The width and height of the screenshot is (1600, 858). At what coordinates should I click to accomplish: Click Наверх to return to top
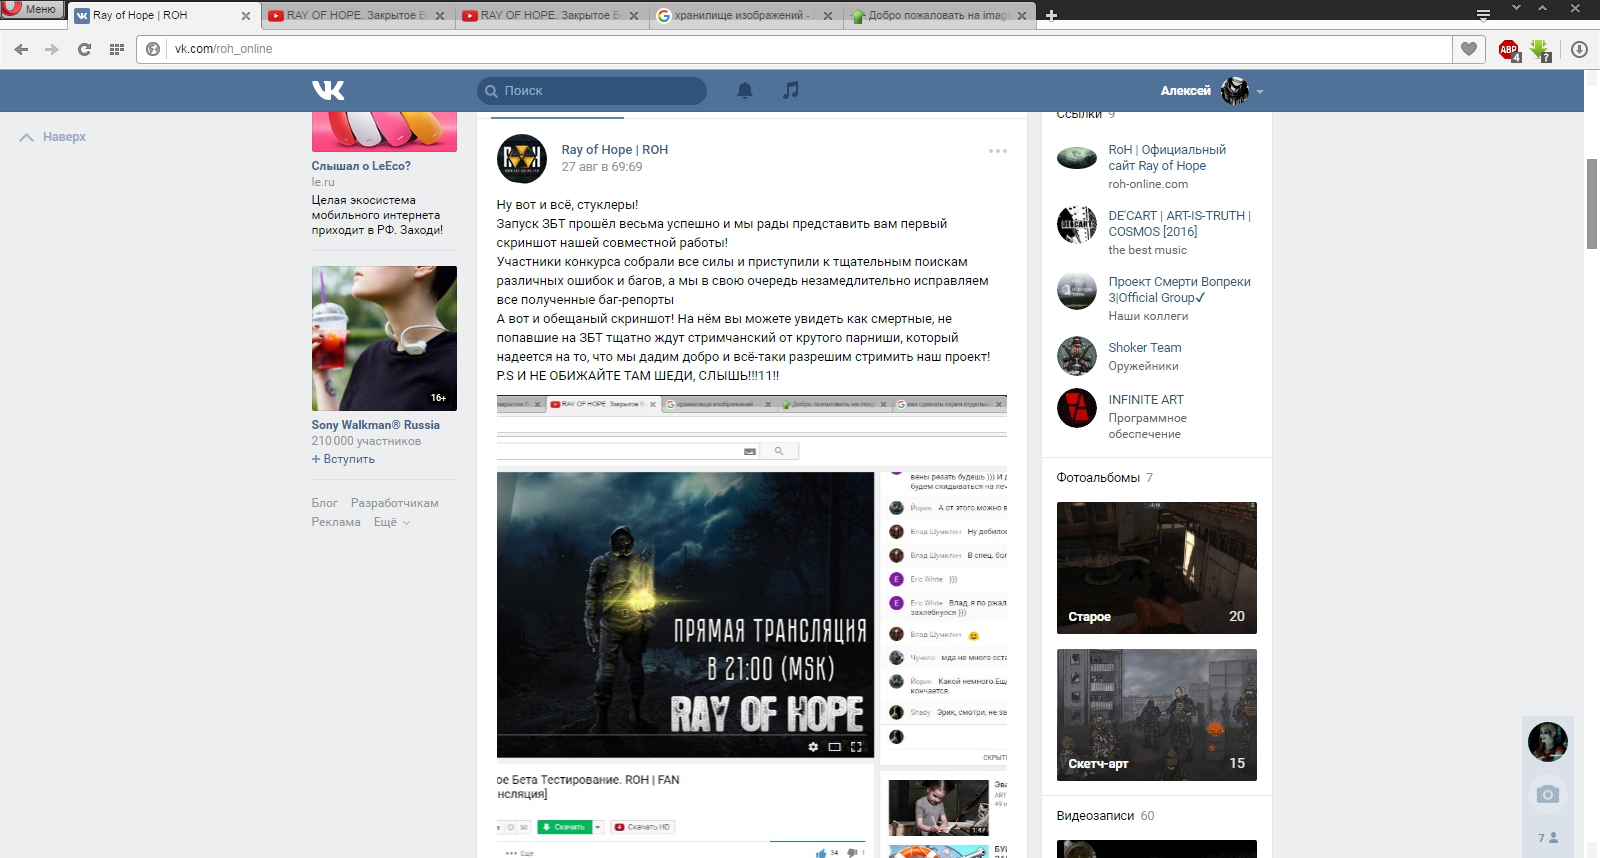53,137
